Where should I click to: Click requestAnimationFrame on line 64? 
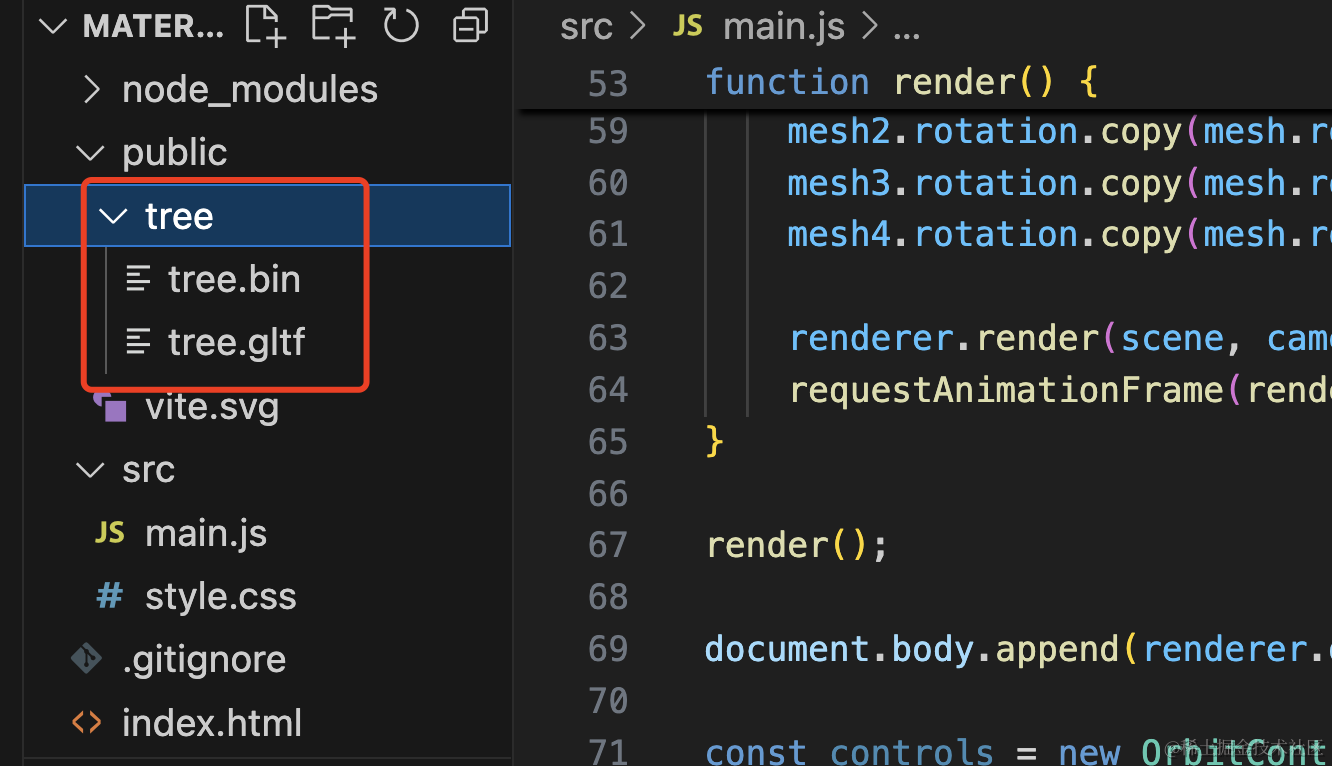pyautogui.click(x=1007, y=390)
